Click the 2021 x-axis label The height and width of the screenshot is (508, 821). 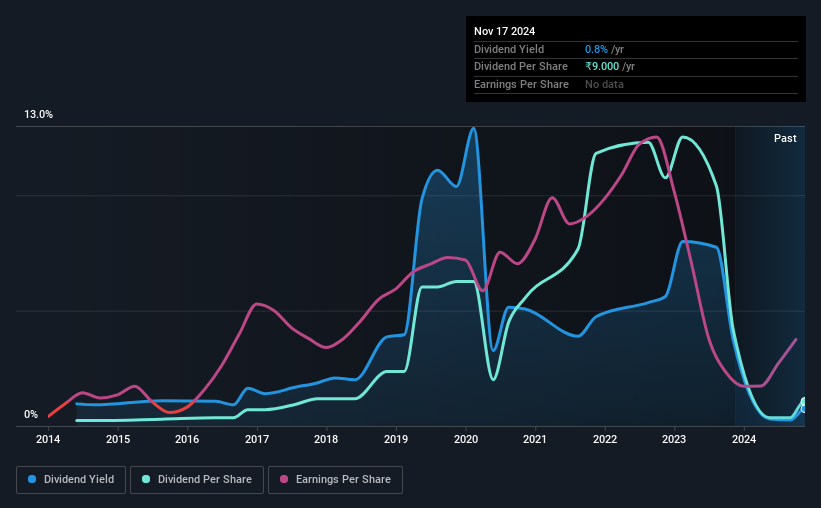tap(535, 439)
